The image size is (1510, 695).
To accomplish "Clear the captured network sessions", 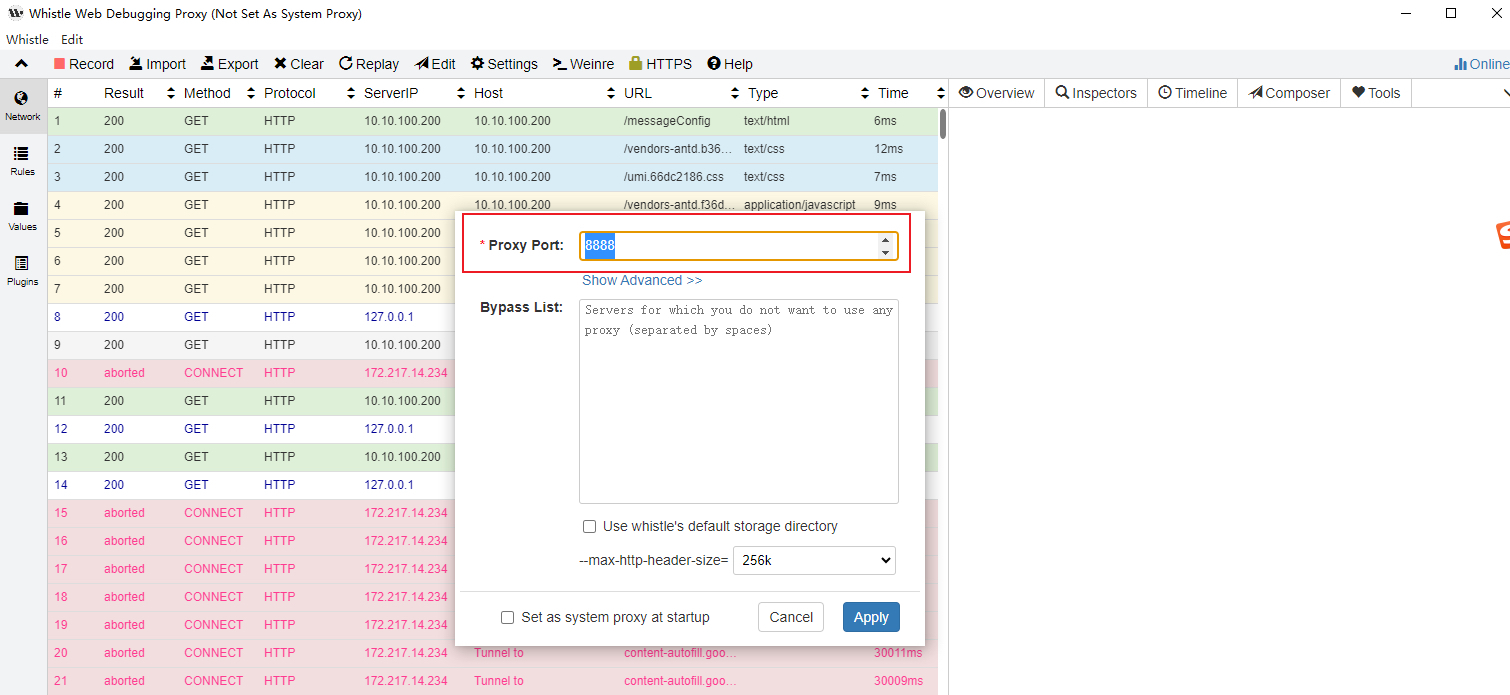I will click(298, 64).
